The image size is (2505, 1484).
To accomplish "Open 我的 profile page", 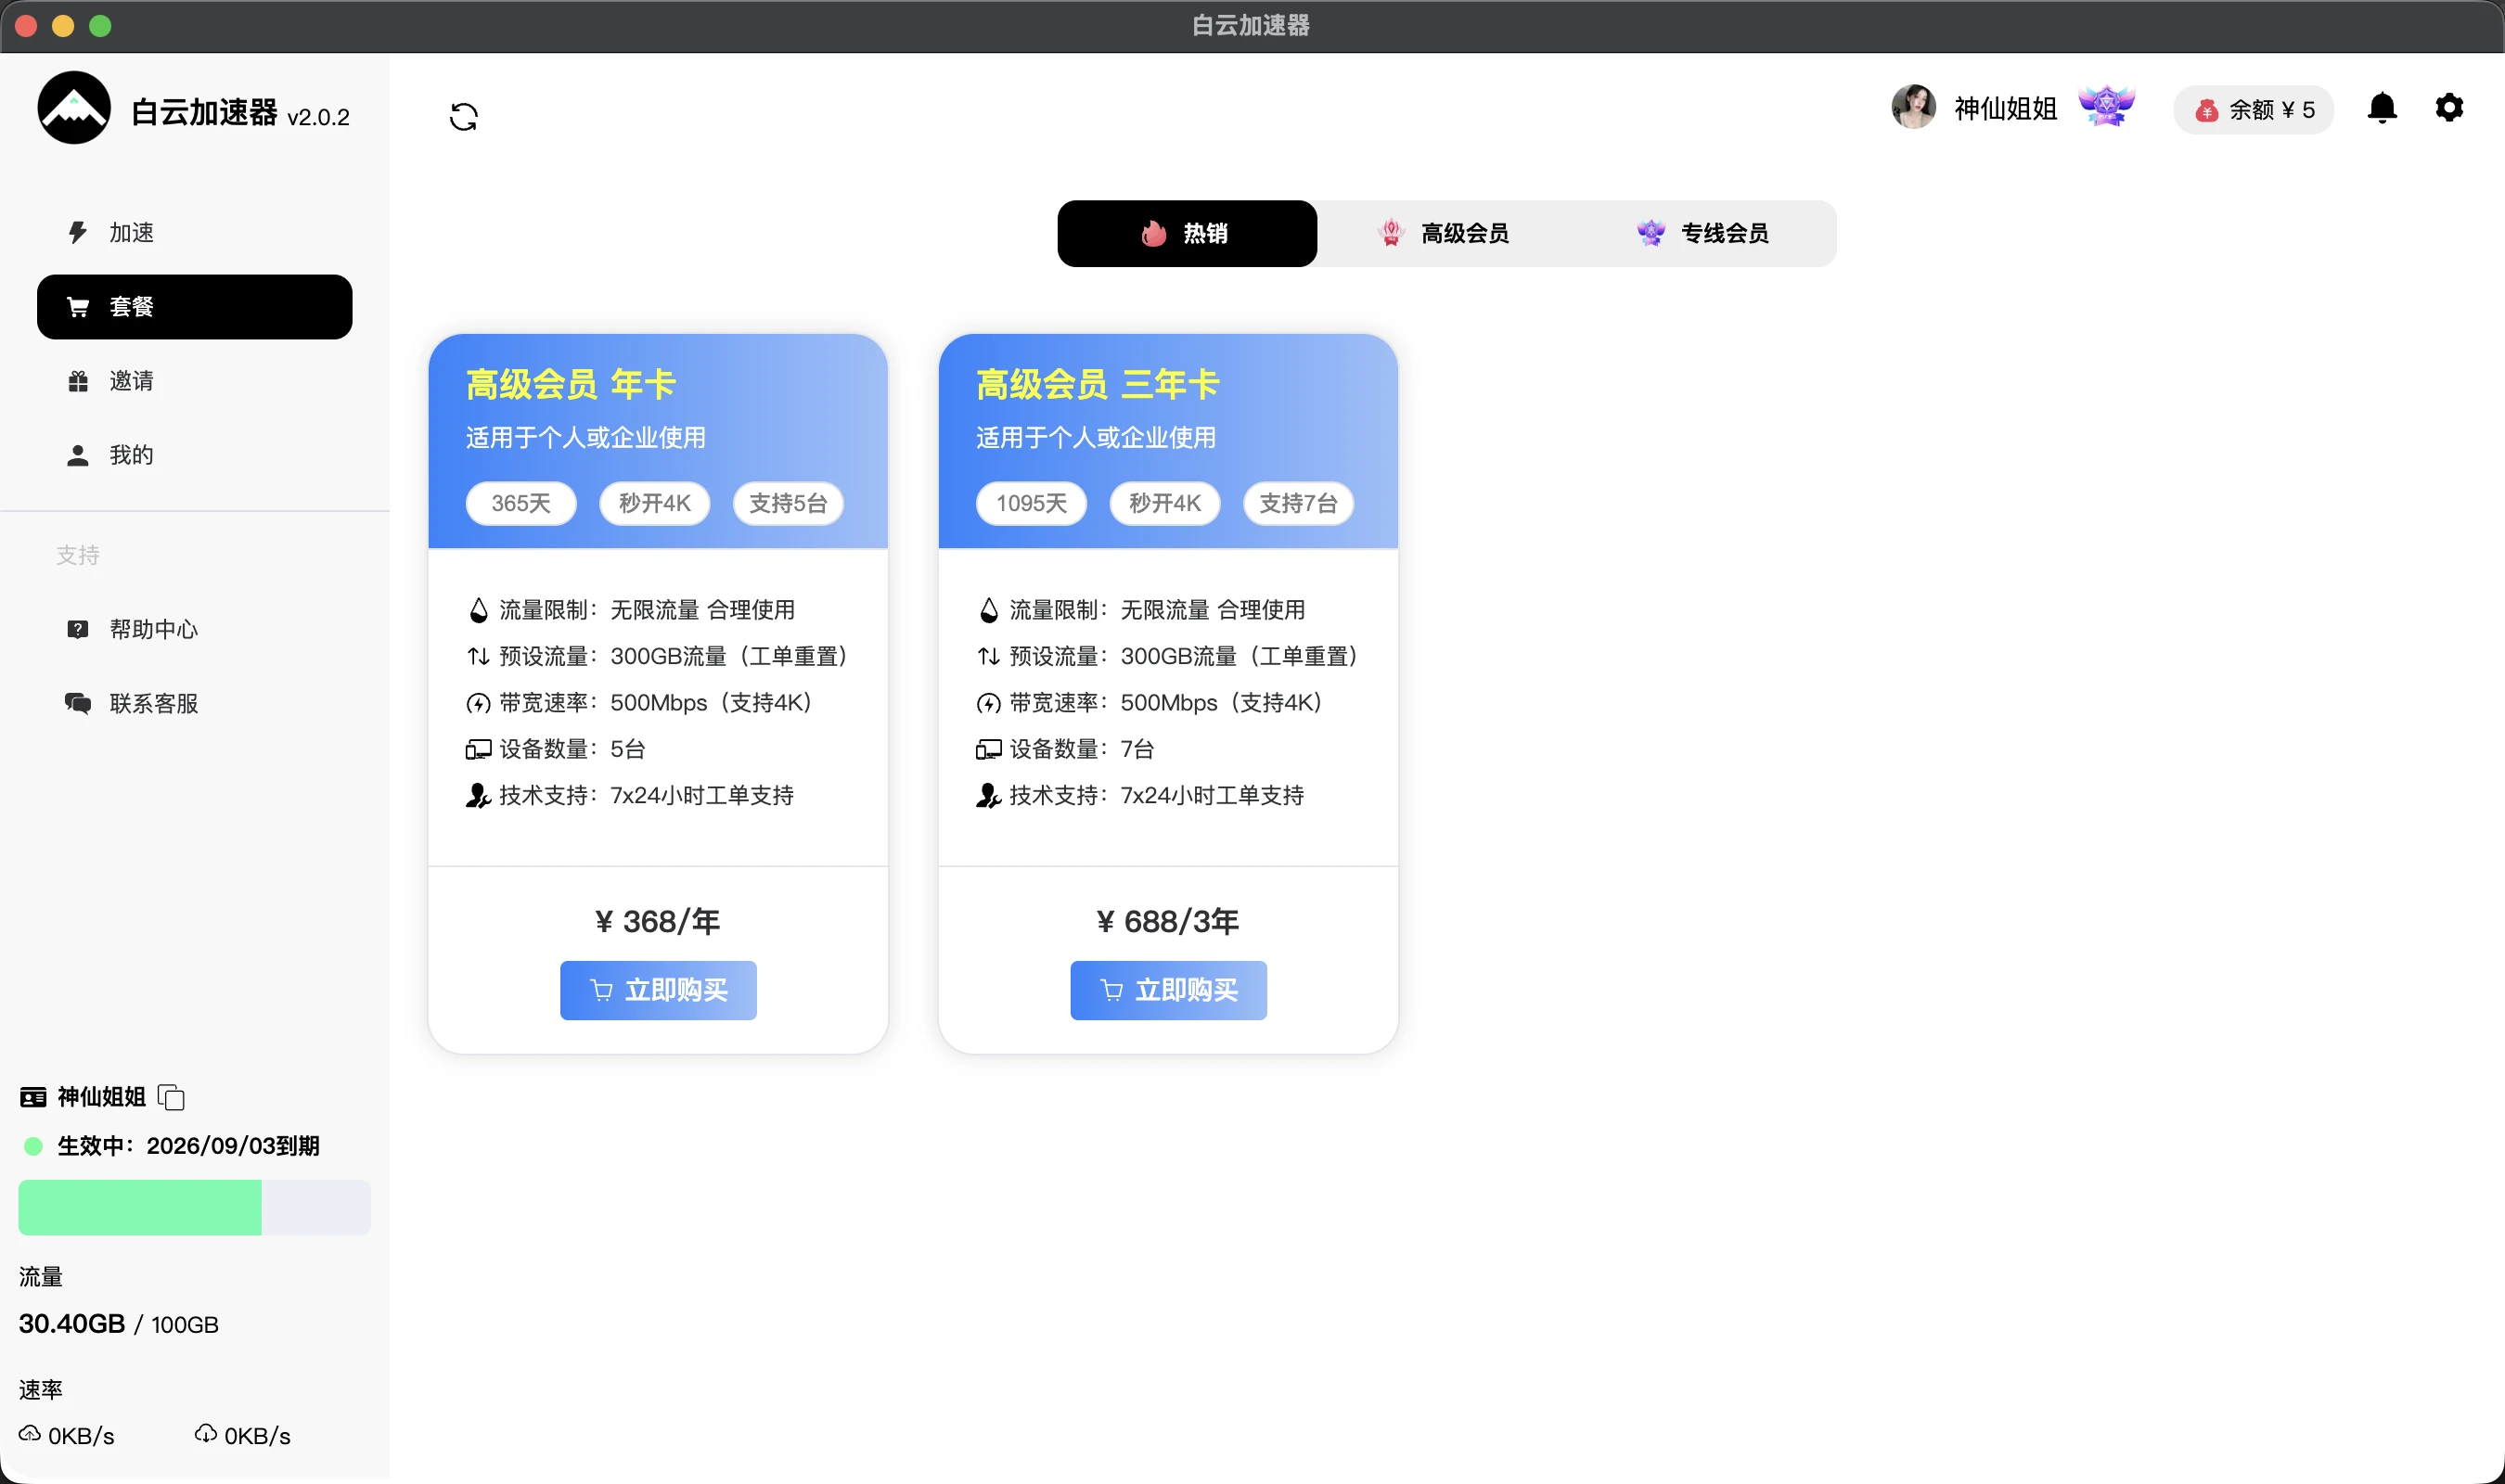I will point(130,455).
